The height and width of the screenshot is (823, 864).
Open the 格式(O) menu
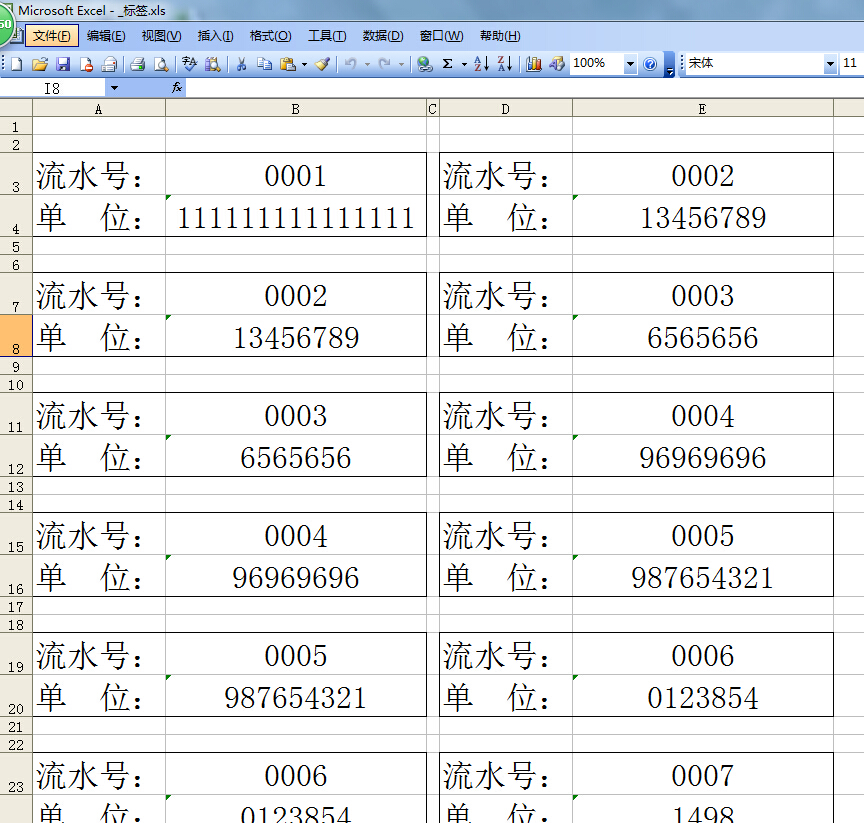(270, 36)
